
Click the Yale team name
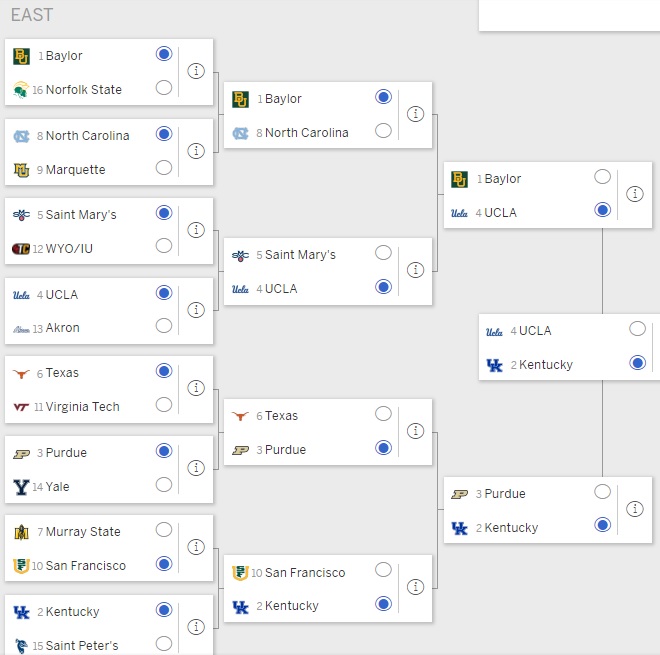coord(57,487)
